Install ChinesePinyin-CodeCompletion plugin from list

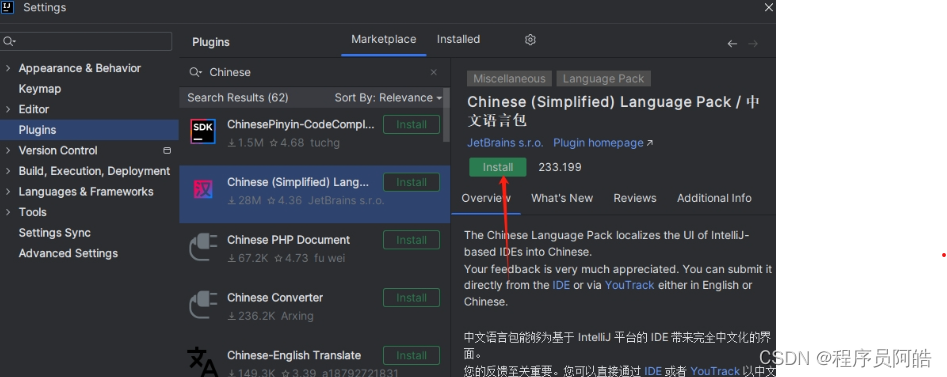pos(411,124)
